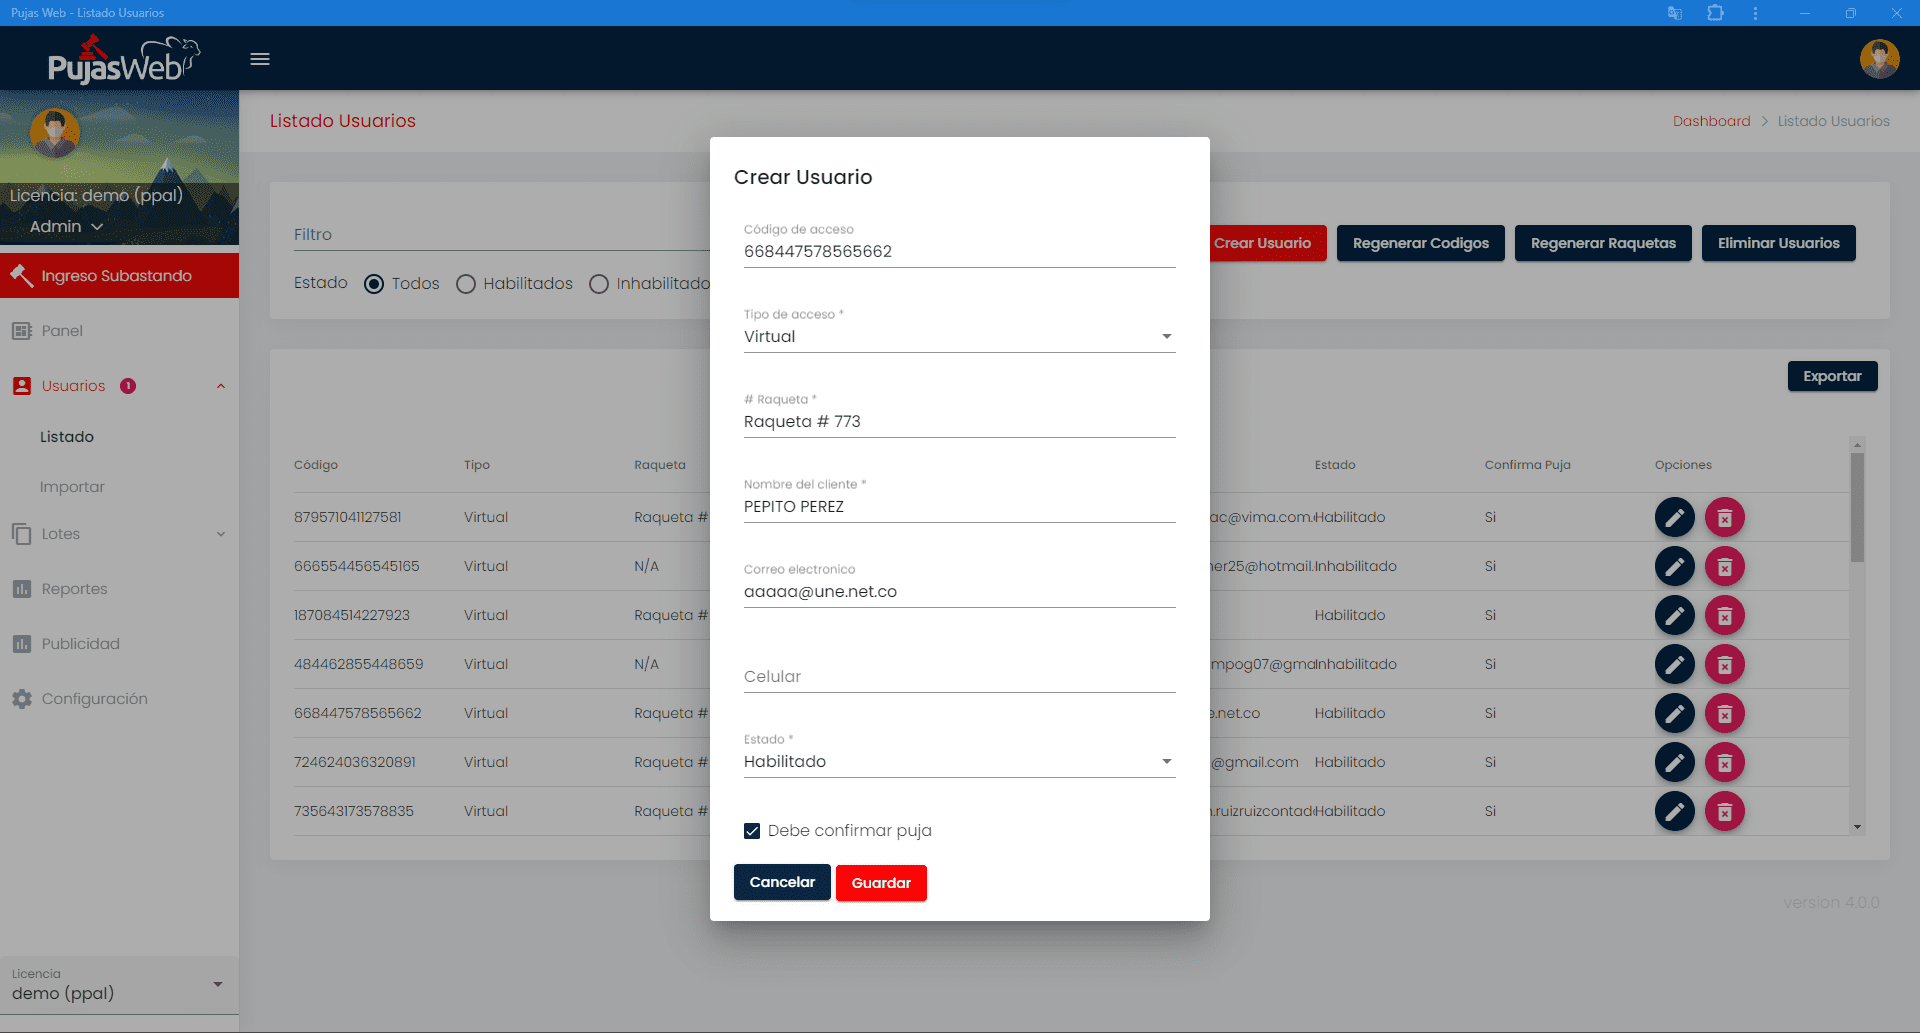The height and width of the screenshot is (1033, 1920).
Task: Select the Todos estado radio button
Action: pos(374,284)
